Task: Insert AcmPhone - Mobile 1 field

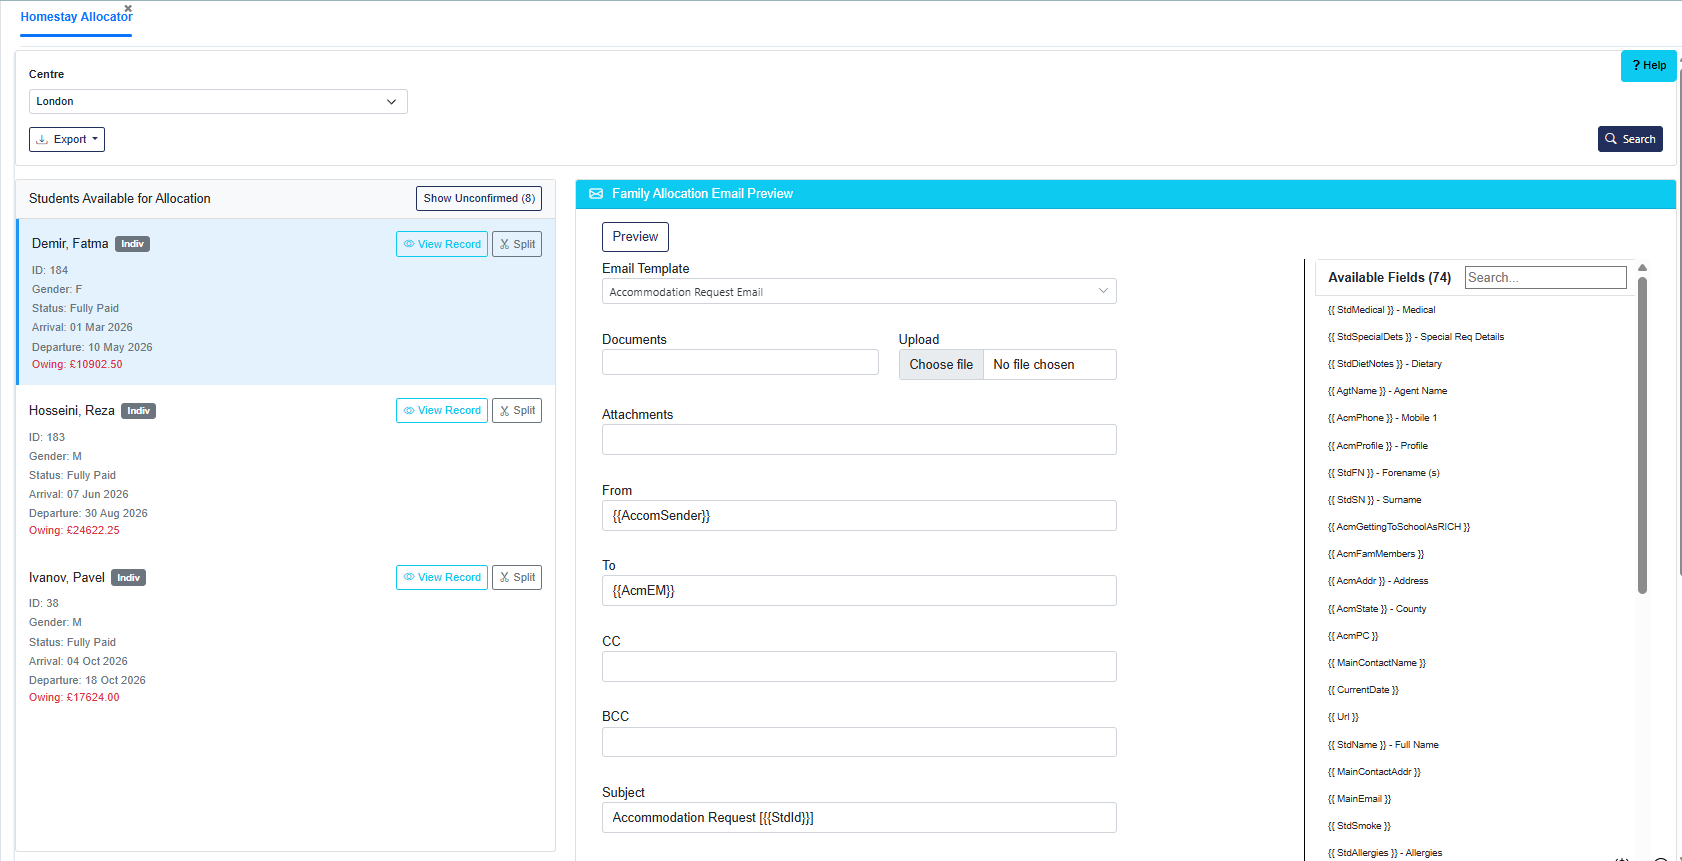Action: pyautogui.click(x=1382, y=418)
